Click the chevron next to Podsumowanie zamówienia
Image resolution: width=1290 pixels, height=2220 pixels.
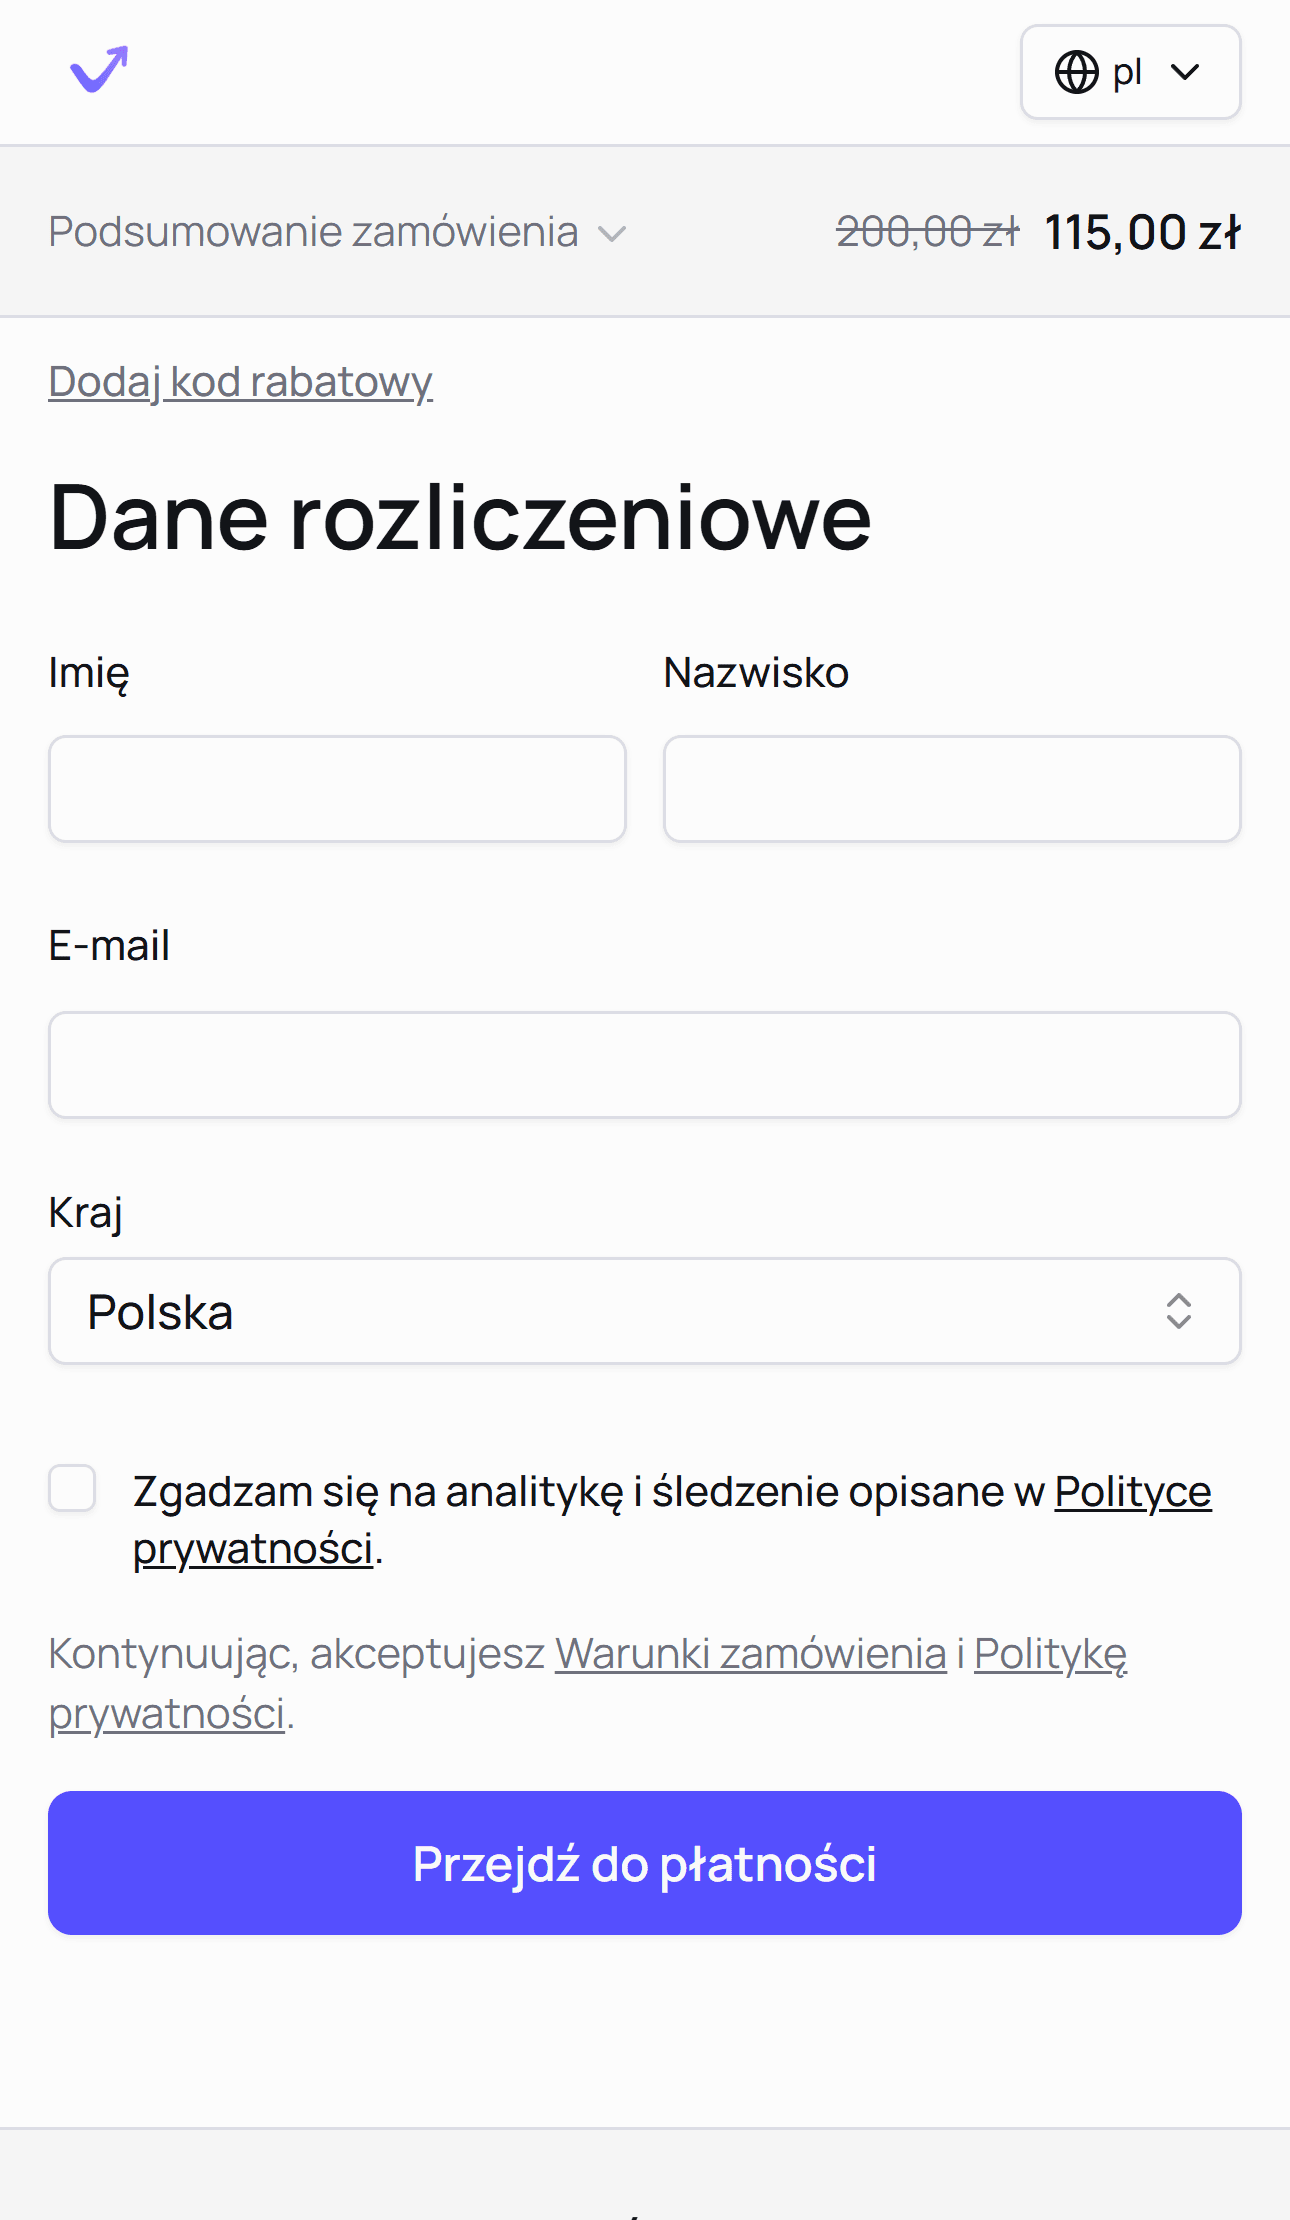click(614, 234)
